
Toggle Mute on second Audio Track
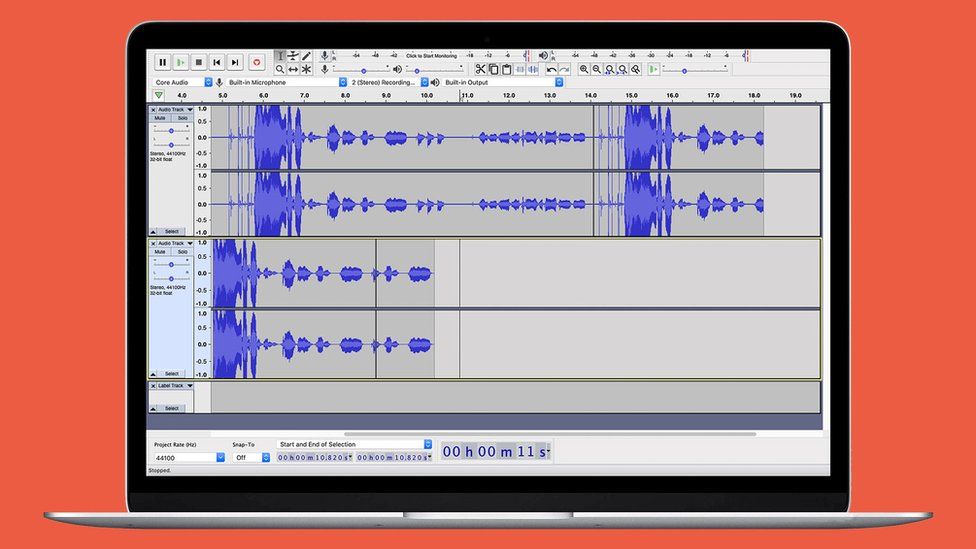[x=160, y=252]
